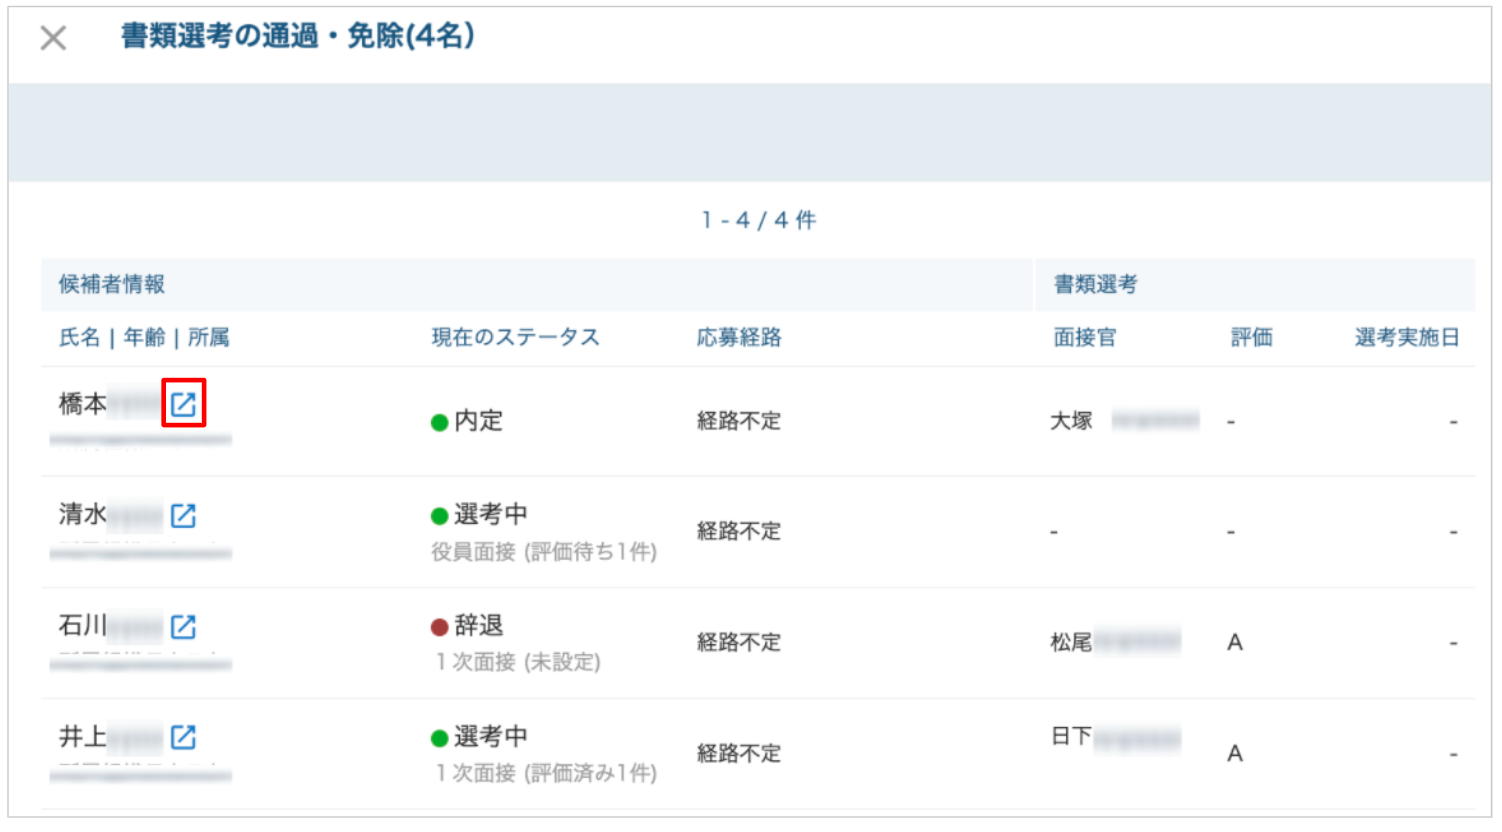Click green dot beside 井上's 選考中 status
This screenshot has width=1502, height=832.
coord(439,738)
